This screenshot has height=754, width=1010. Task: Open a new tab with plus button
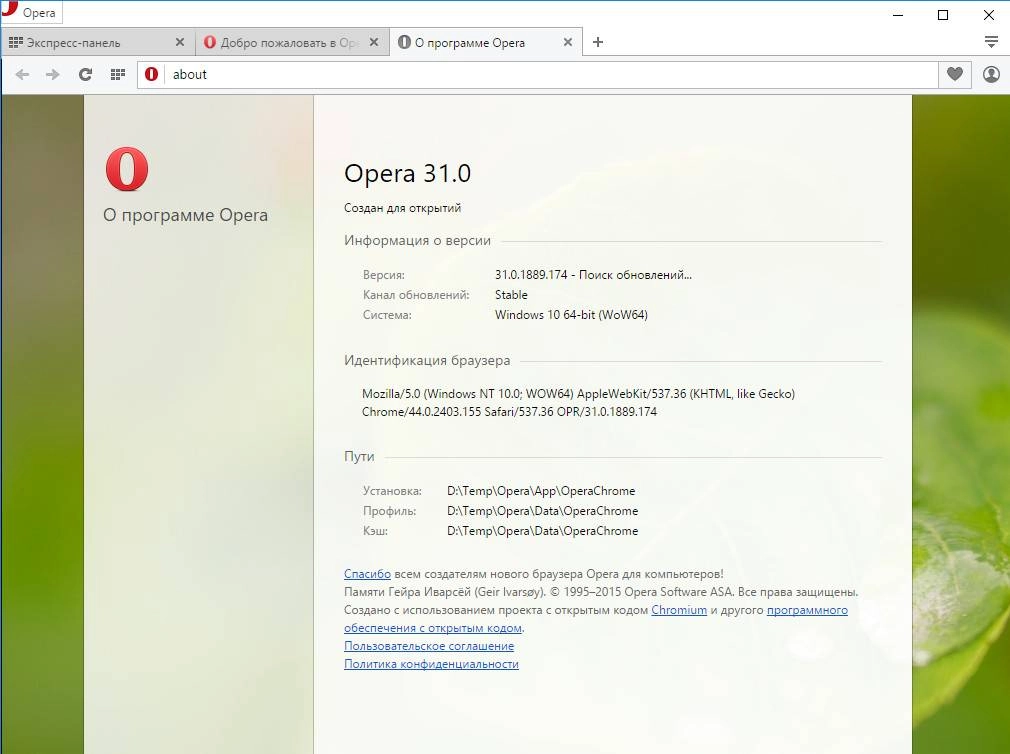(598, 42)
